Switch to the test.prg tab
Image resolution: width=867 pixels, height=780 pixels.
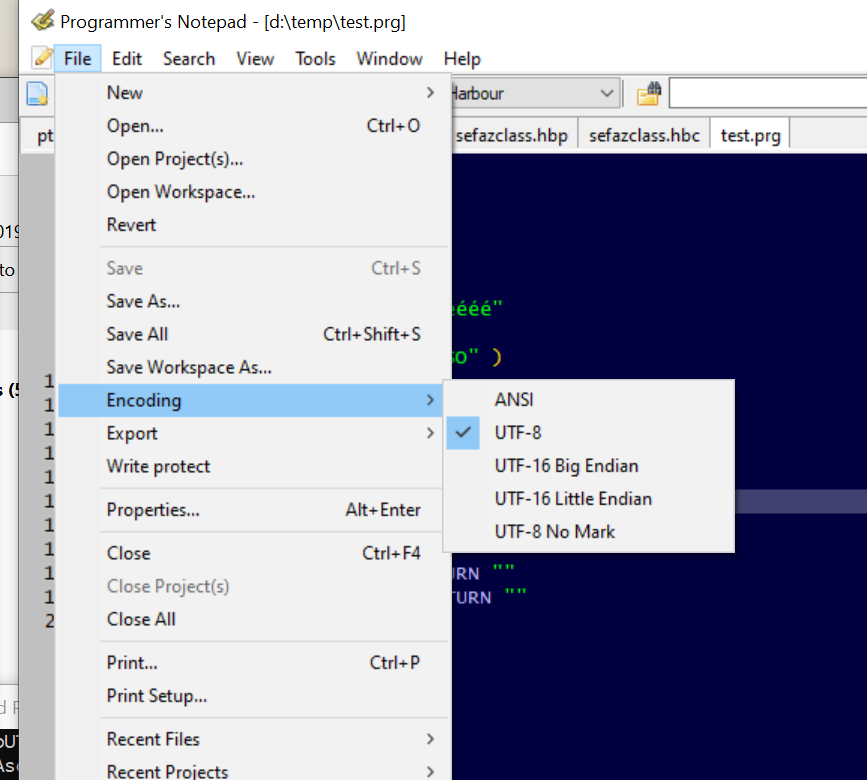point(750,135)
